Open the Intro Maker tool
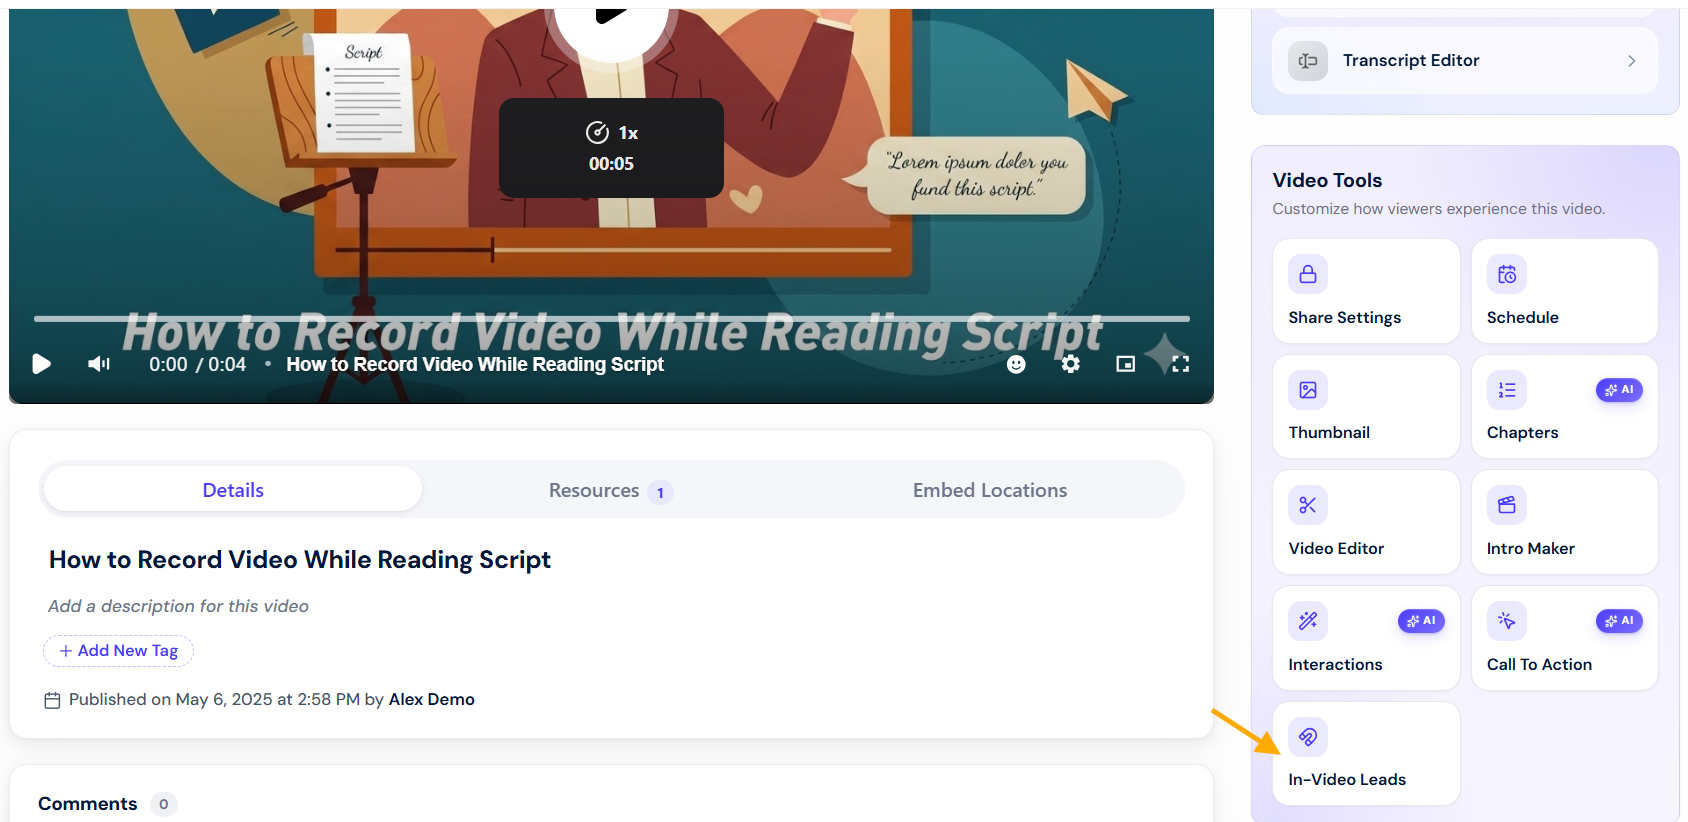 1565,522
